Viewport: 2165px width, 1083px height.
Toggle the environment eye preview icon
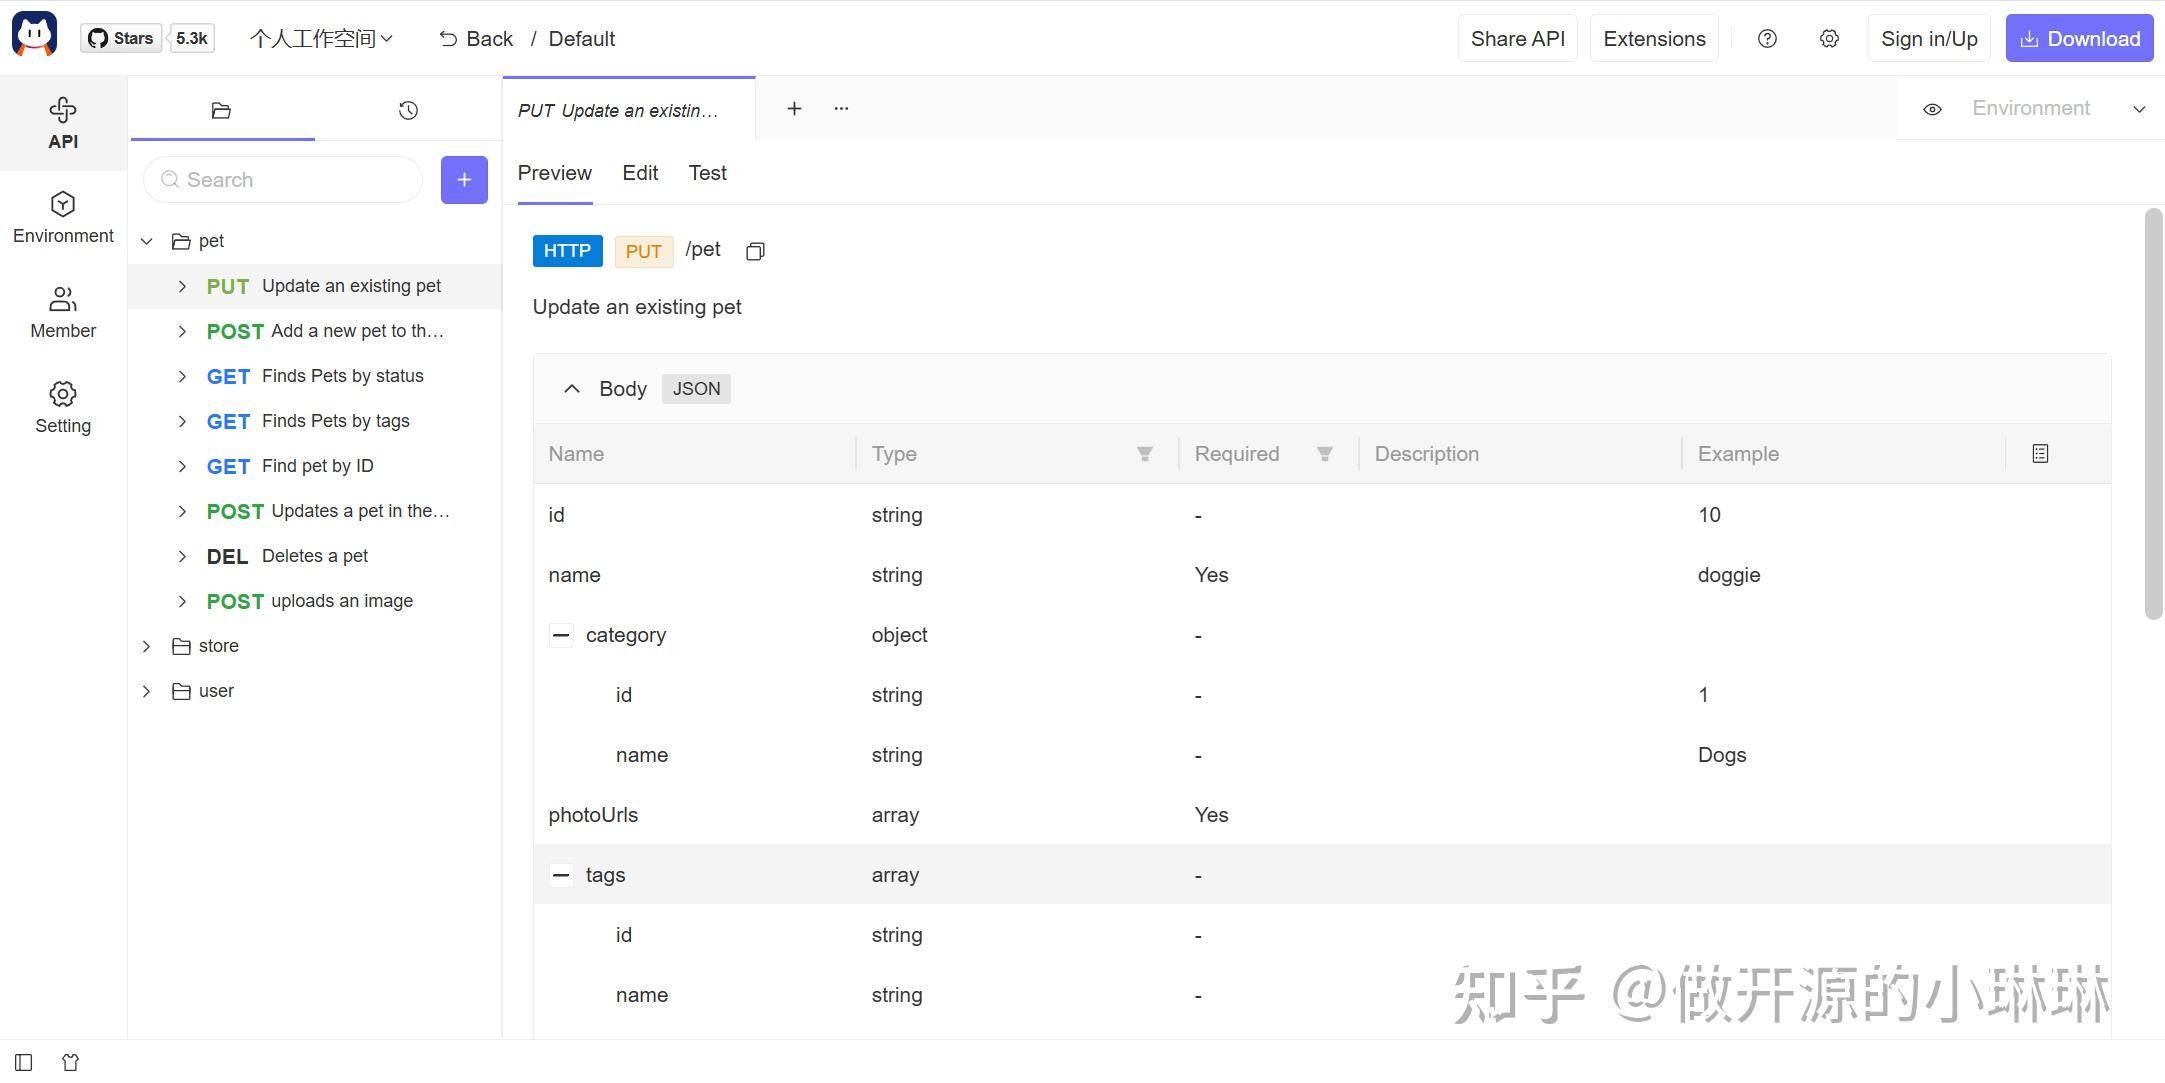coord(1932,109)
